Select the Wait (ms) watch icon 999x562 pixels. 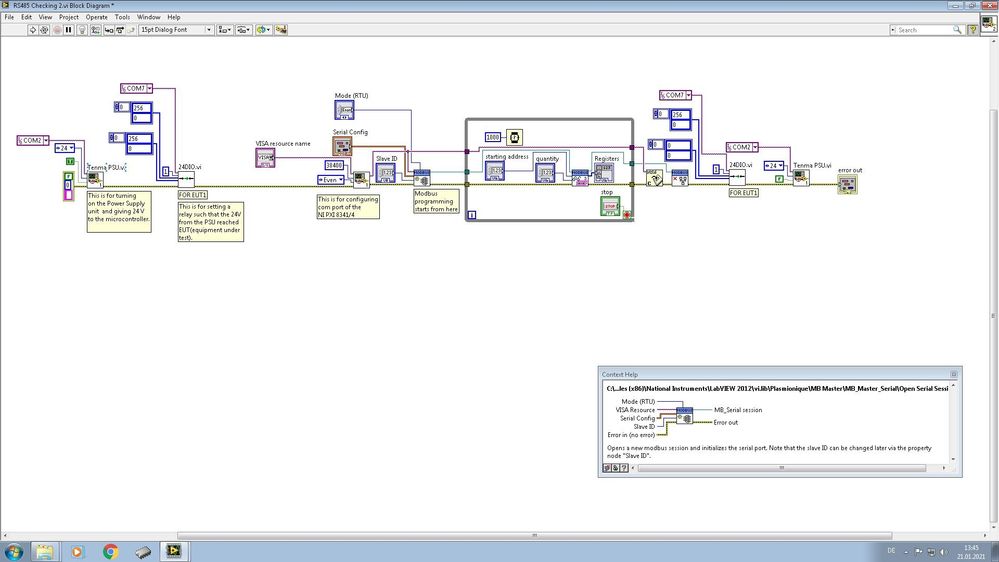514,137
